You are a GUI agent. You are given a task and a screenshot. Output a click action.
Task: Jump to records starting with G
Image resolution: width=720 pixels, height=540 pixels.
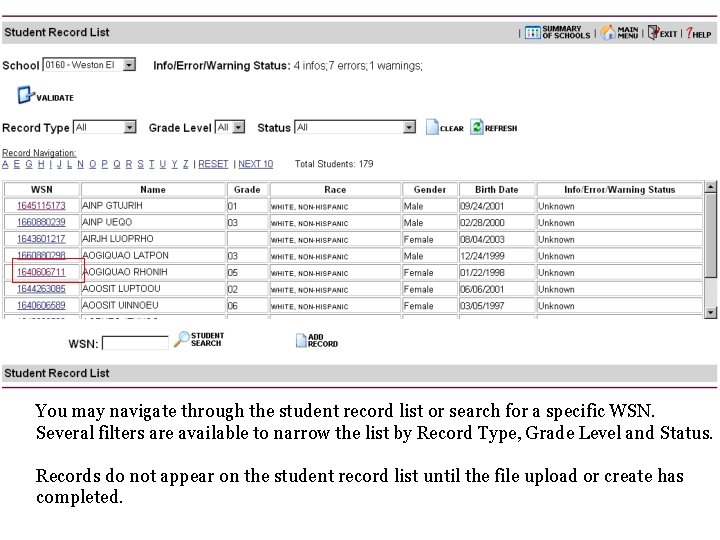[29, 164]
